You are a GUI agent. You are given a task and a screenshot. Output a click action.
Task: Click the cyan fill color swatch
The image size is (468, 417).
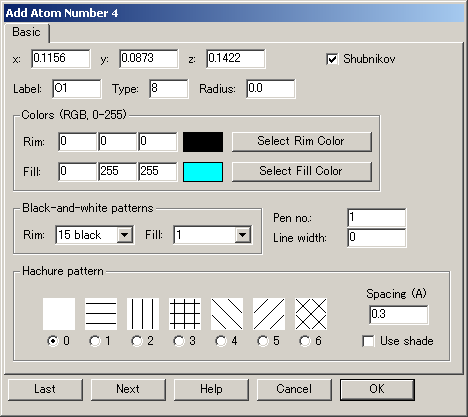tap(203, 172)
